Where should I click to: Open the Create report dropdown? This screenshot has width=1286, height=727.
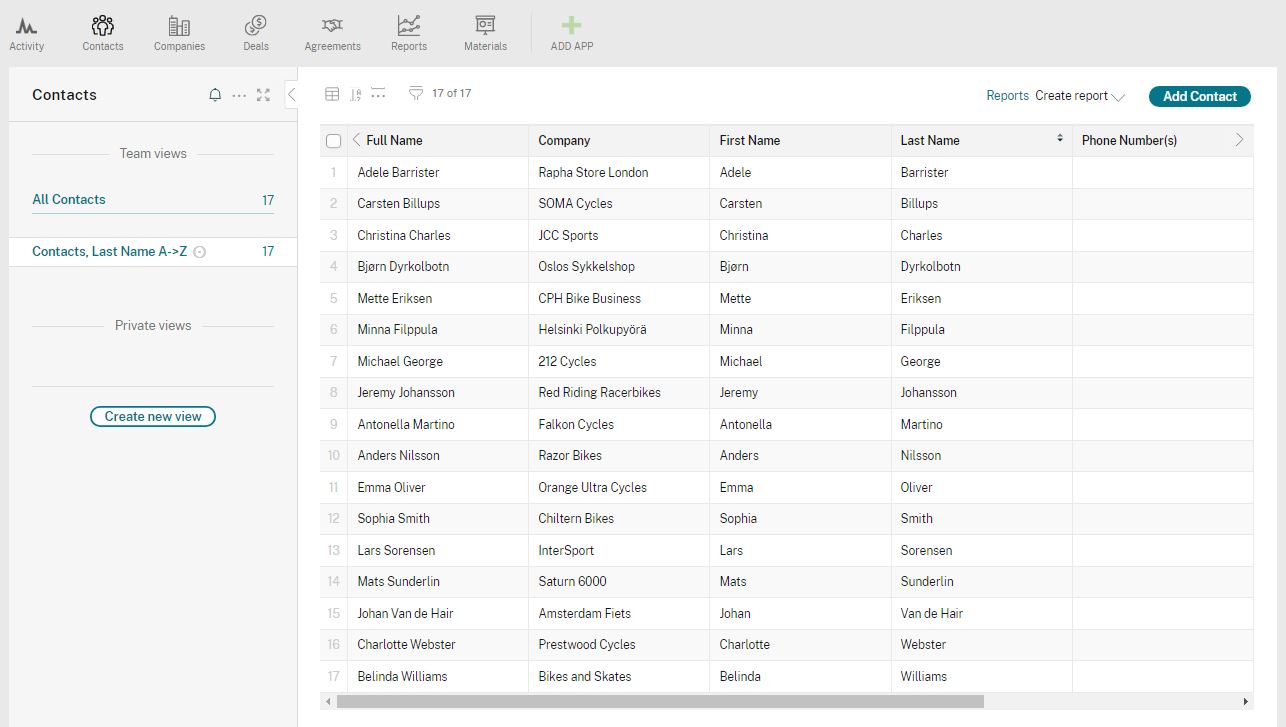(x=1080, y=96)
